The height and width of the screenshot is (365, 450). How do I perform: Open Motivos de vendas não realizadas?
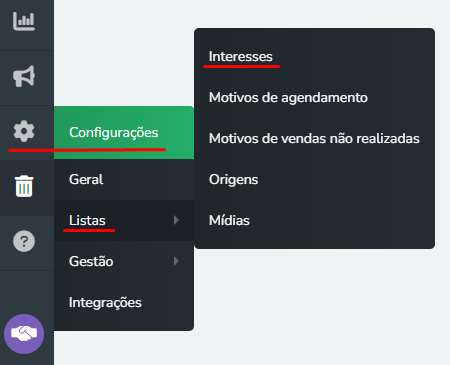[314, 138]
